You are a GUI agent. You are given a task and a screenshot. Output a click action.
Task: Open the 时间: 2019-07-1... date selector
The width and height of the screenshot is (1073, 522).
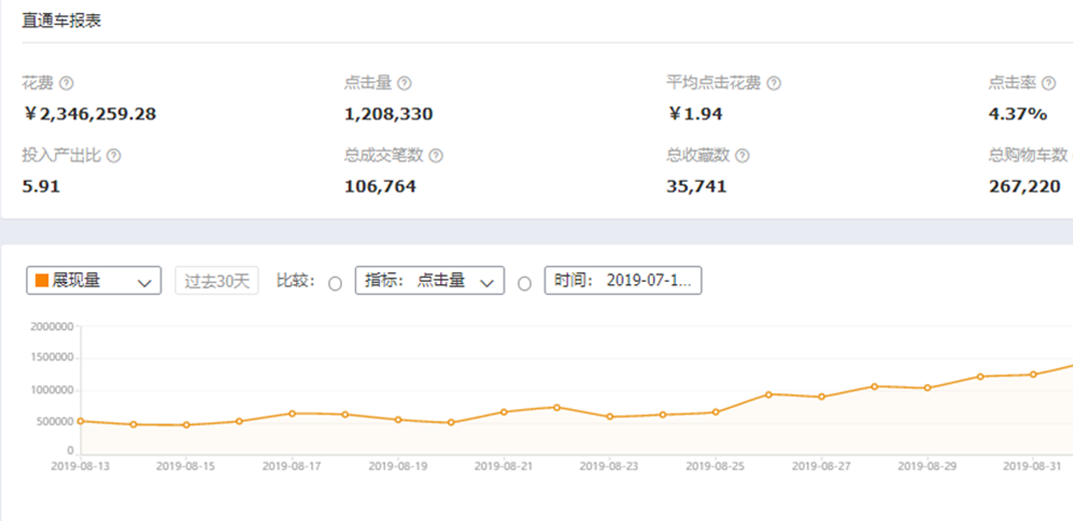click(x=623, y=281)
